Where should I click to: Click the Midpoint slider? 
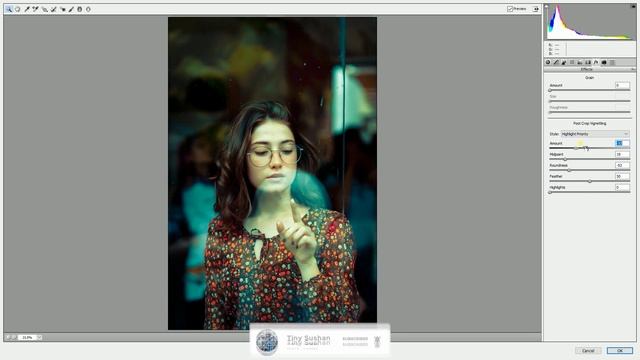pos(589,159)
